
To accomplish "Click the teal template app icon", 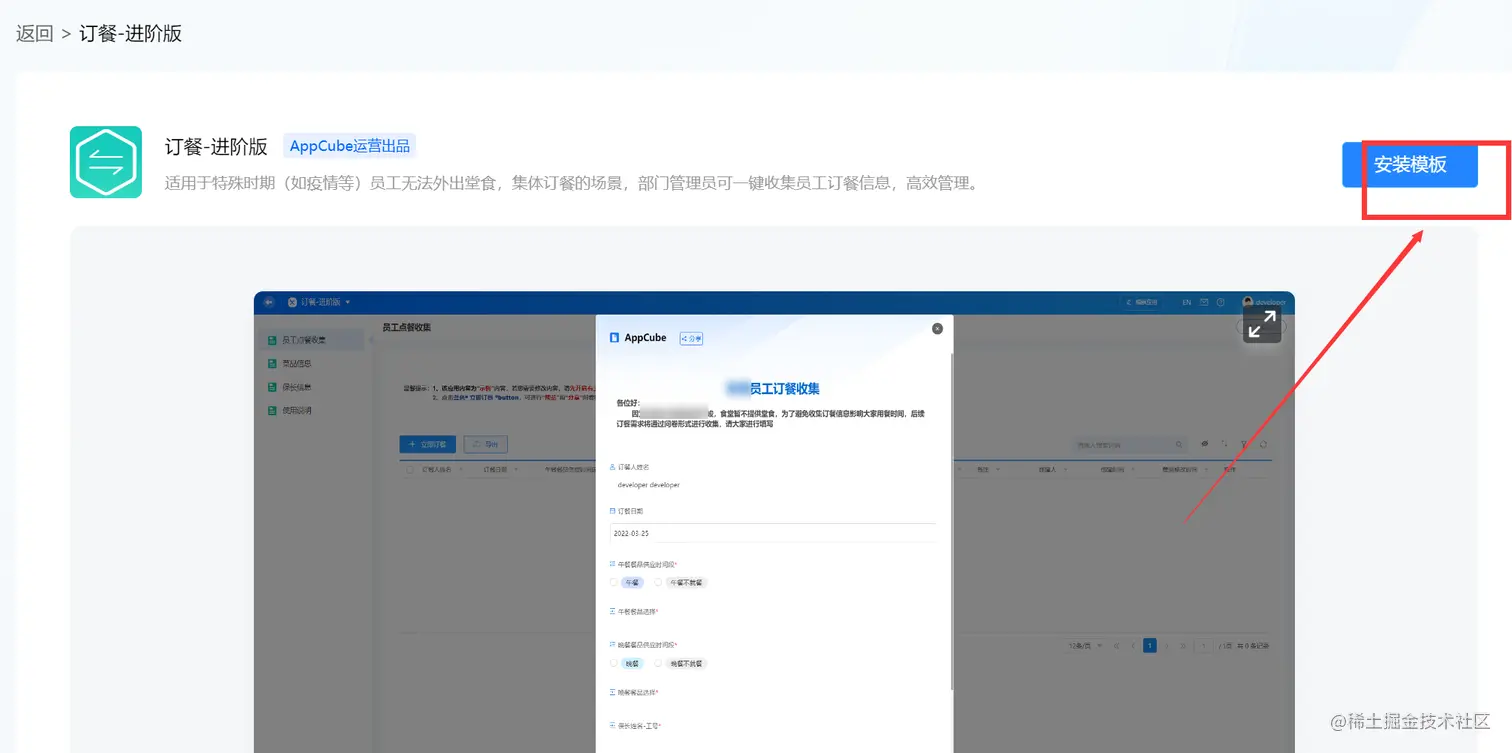I will (x=106, y=162).
